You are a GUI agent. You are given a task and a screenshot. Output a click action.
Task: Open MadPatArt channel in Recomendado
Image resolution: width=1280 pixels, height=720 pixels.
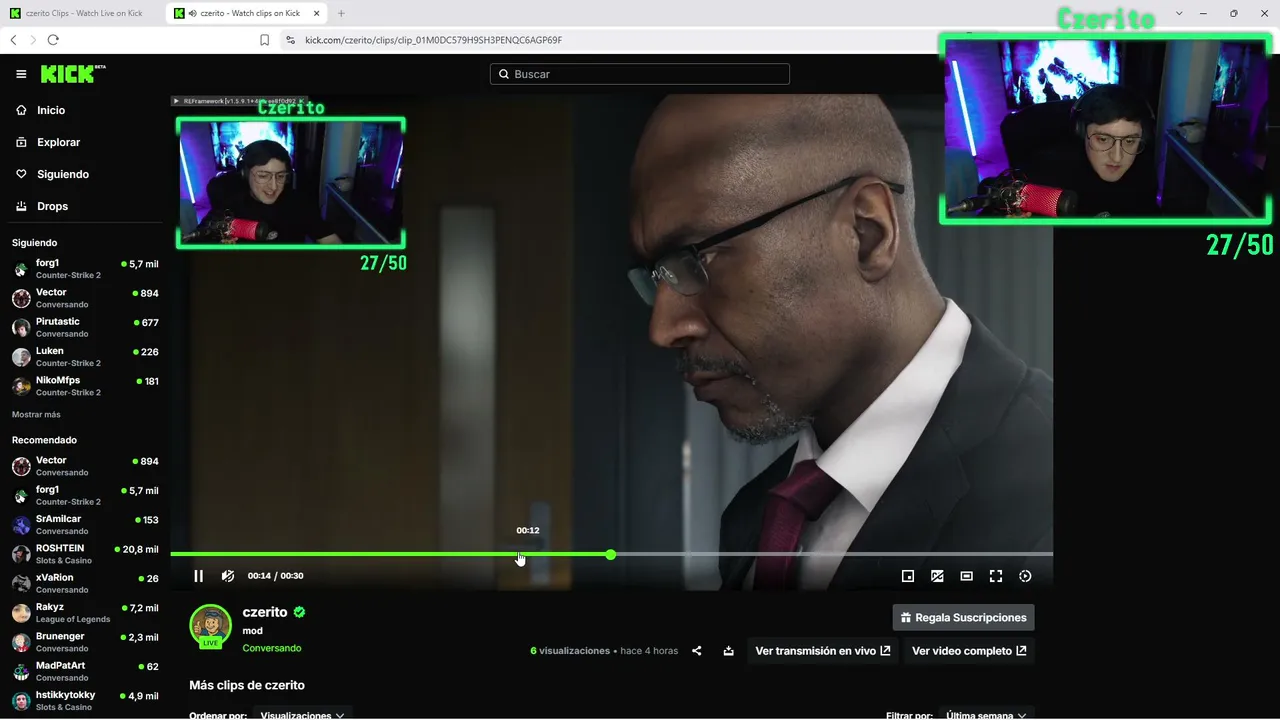85,671
